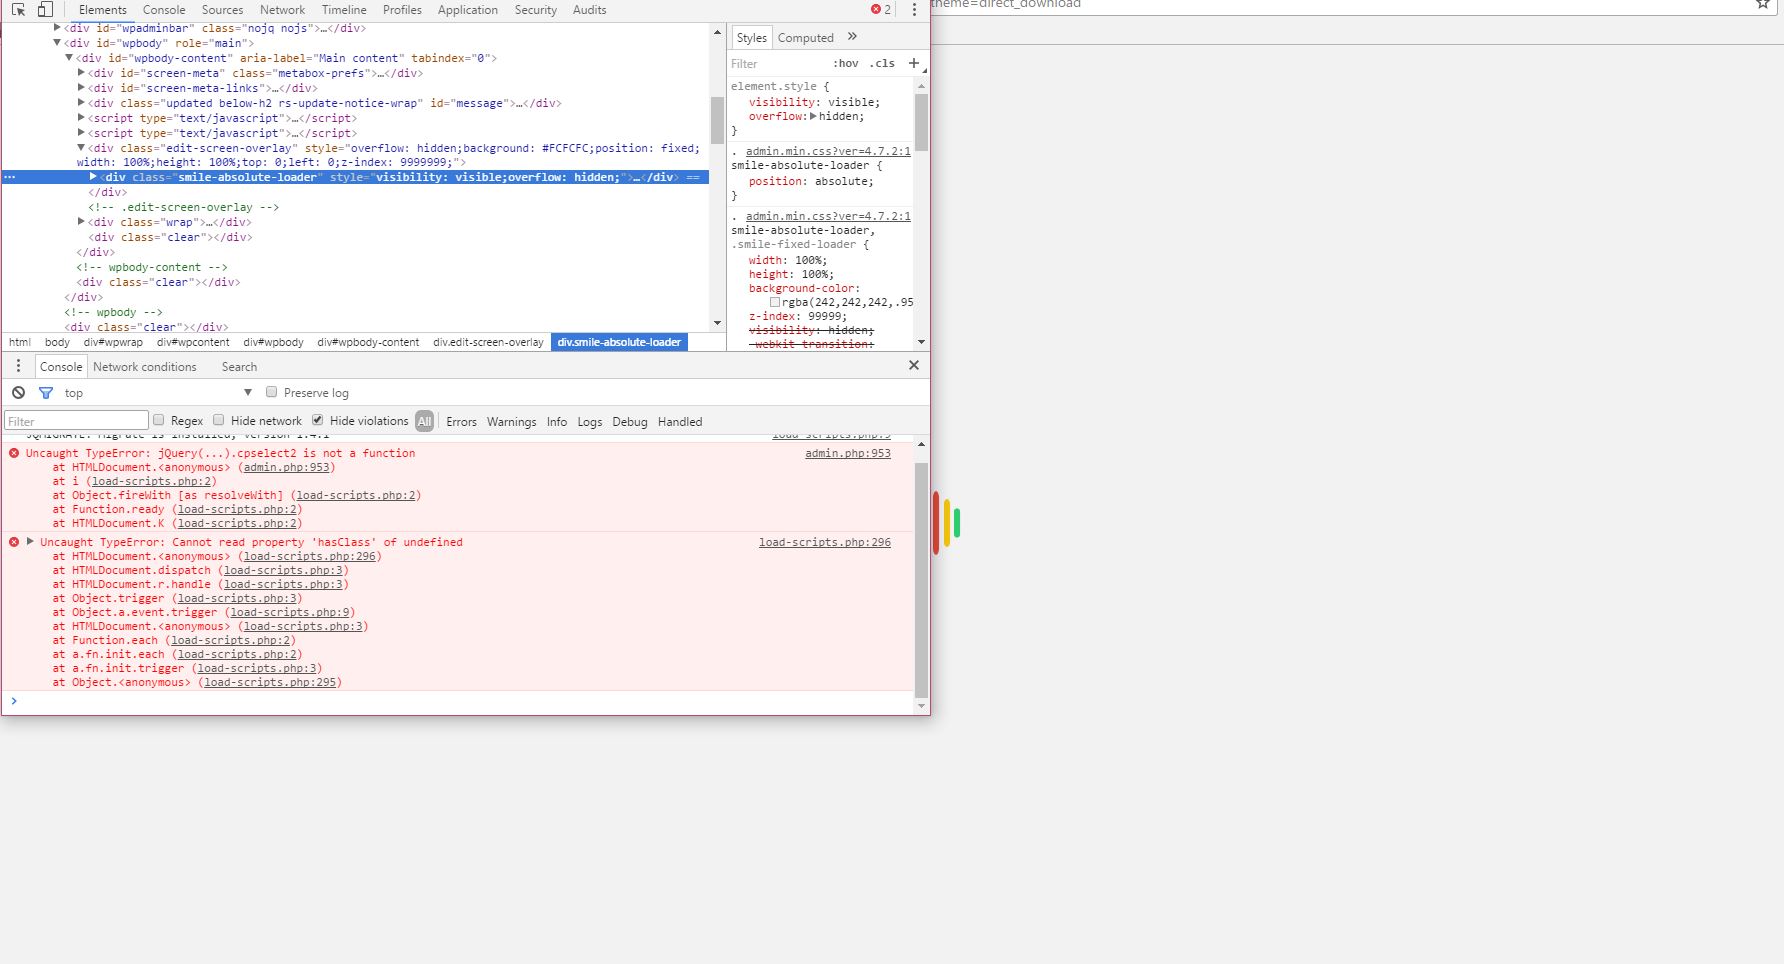This screenshot has width=1784, height=964.
Task: Show All console message levels
Action: click(424, 422)
